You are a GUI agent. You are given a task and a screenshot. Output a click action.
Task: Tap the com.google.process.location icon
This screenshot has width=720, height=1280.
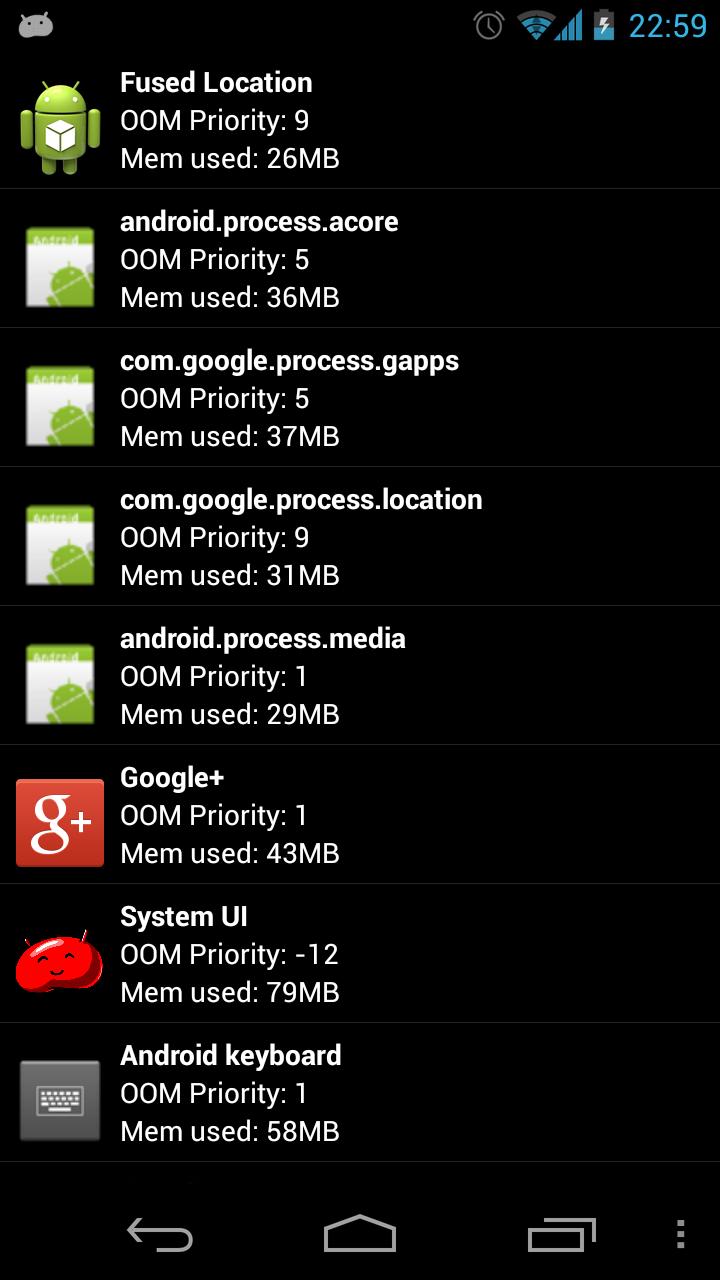coord(60,545)
